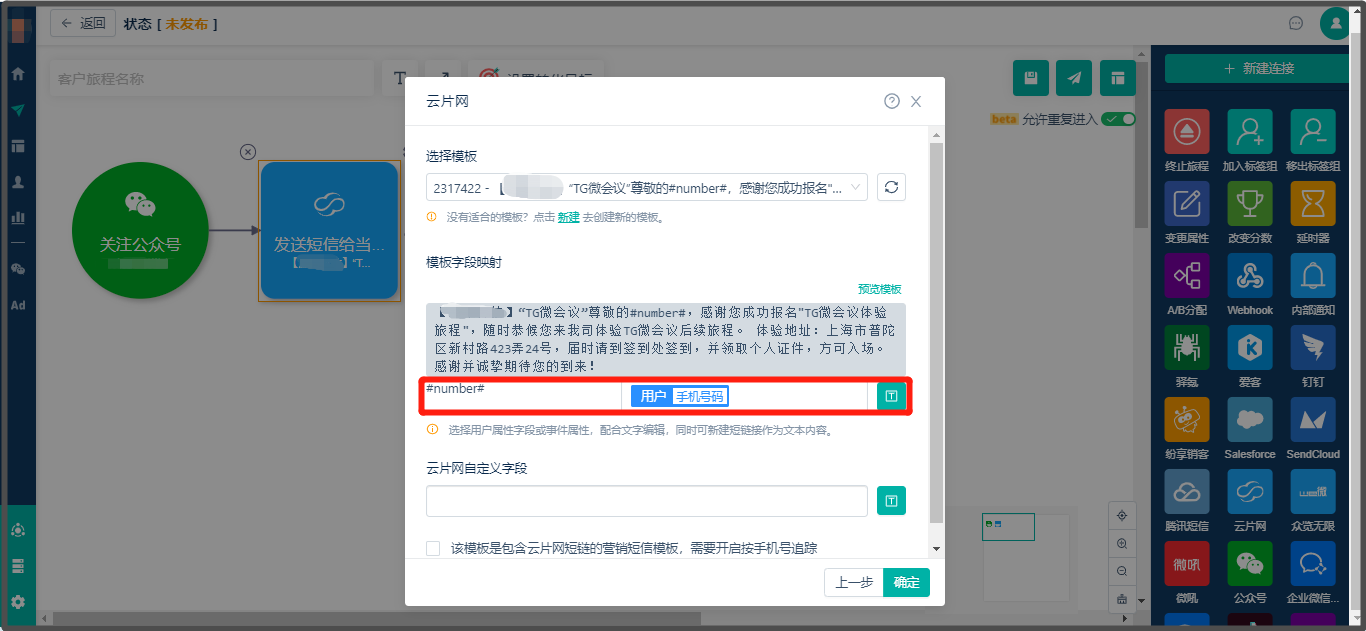Open the user avatar menu

click(1336, 23)
